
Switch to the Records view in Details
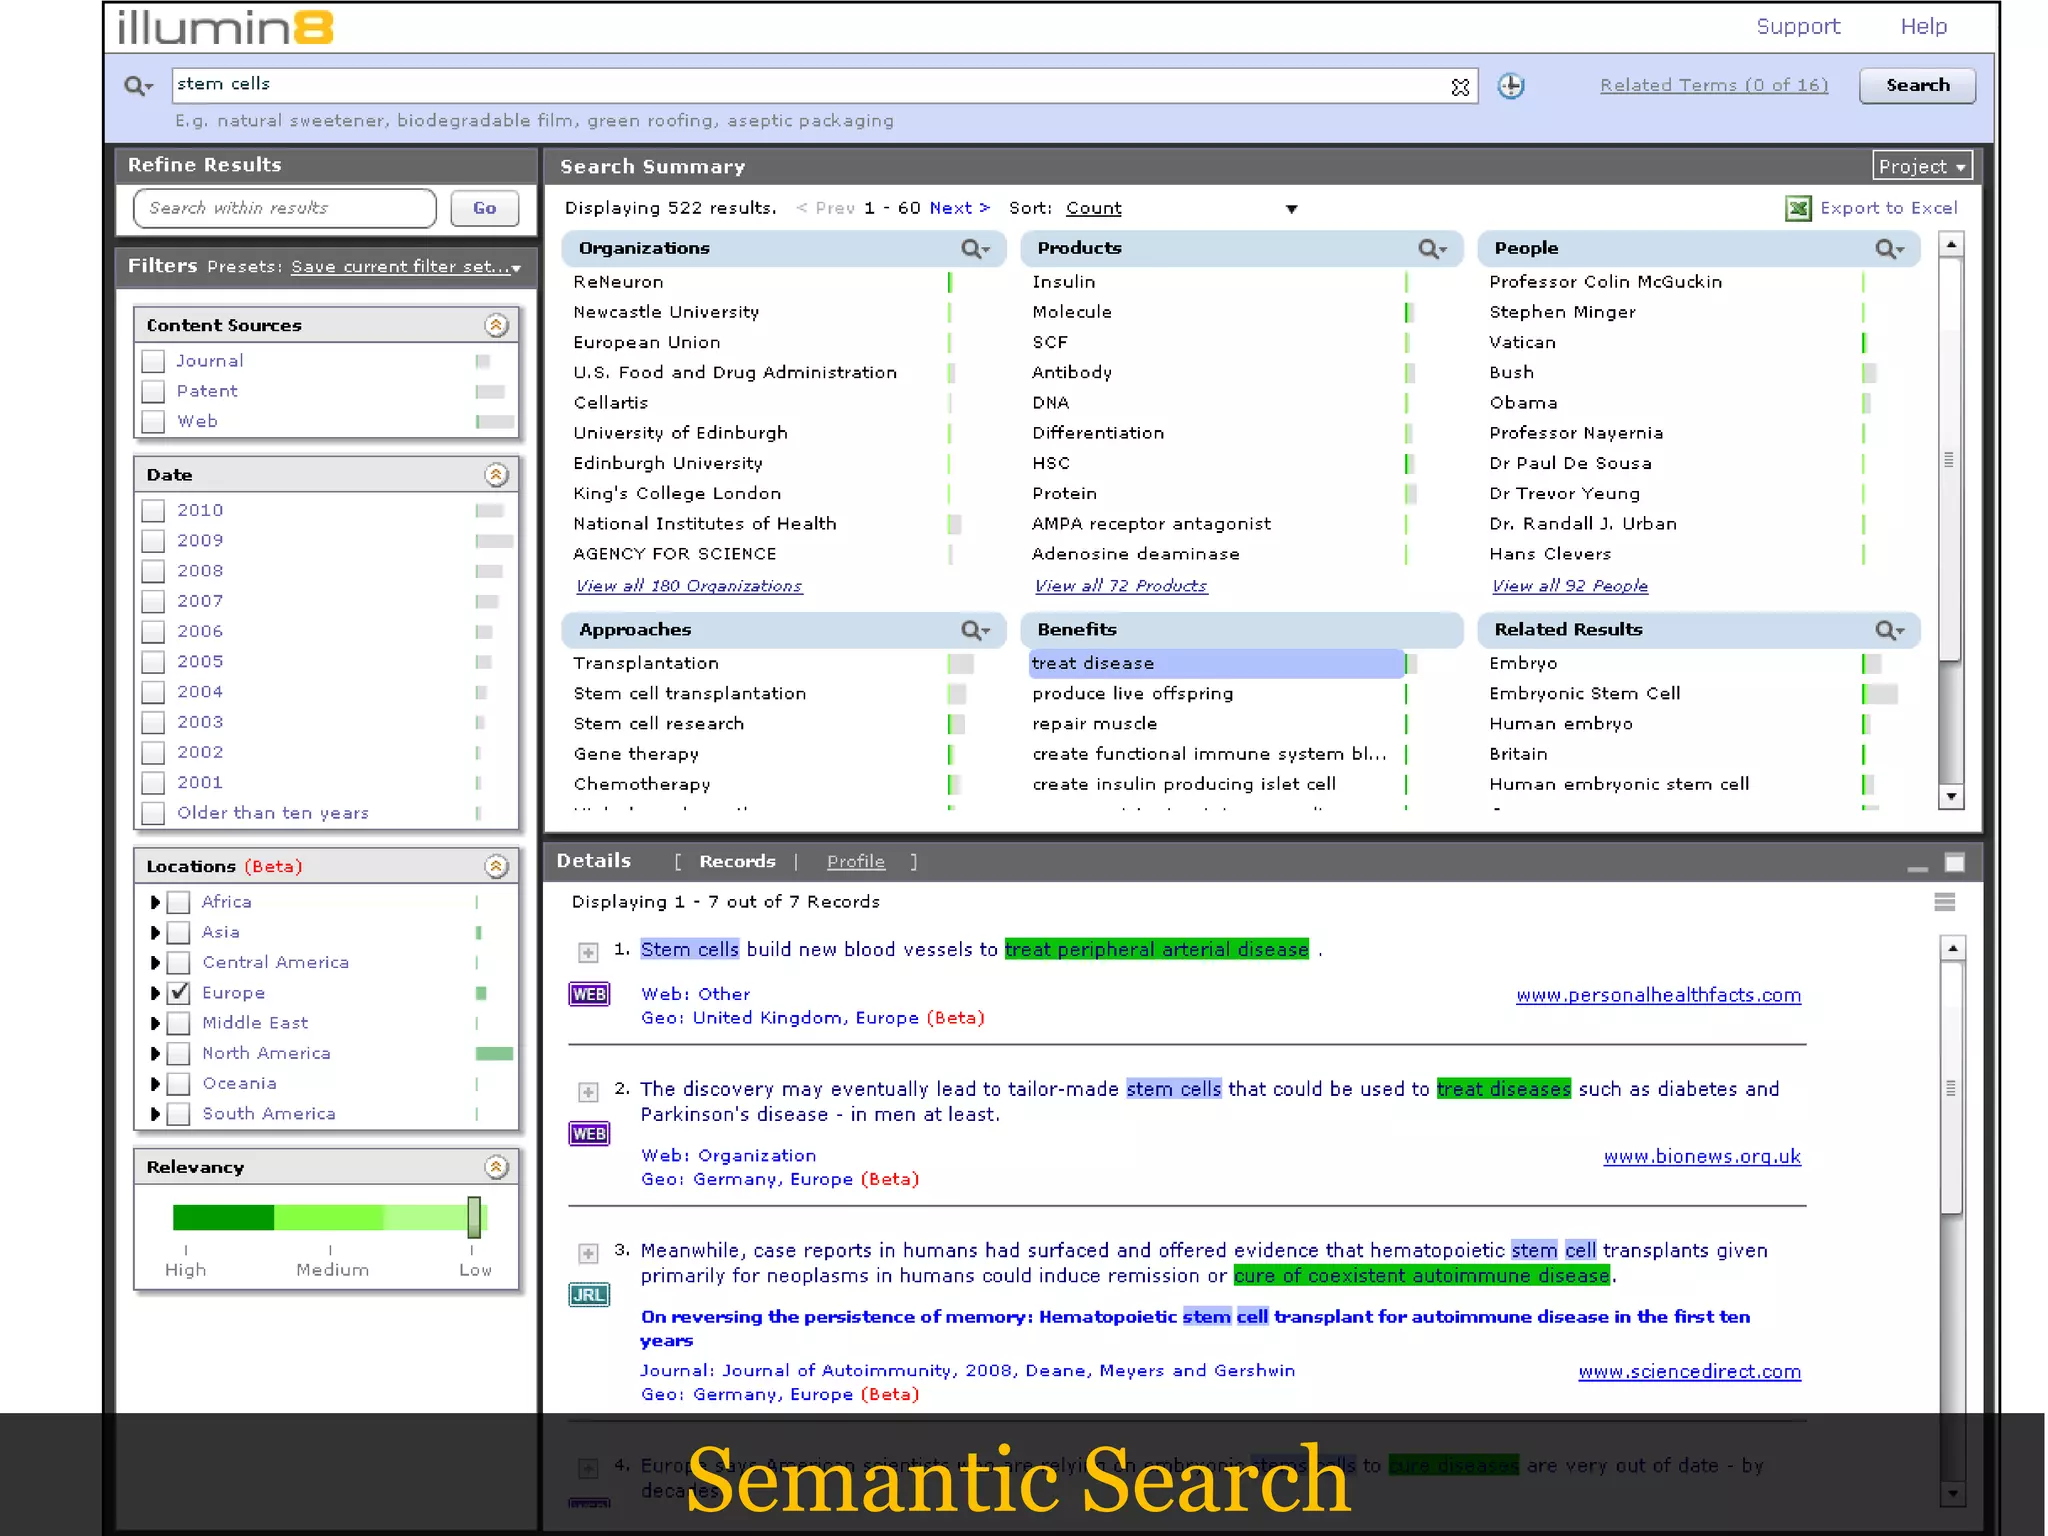pos(737,861)
